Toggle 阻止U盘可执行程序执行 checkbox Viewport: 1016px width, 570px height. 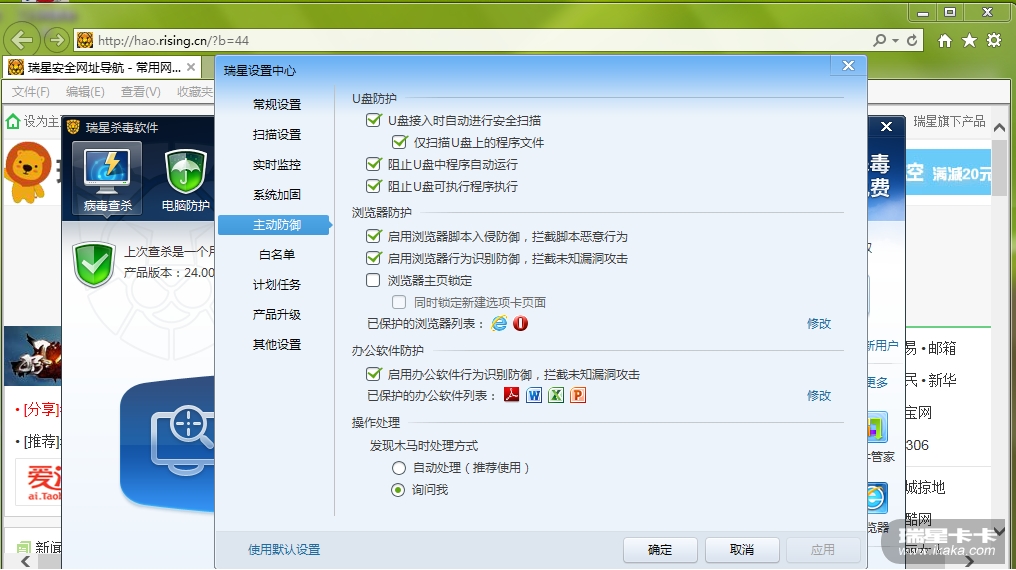pos(373,186)
